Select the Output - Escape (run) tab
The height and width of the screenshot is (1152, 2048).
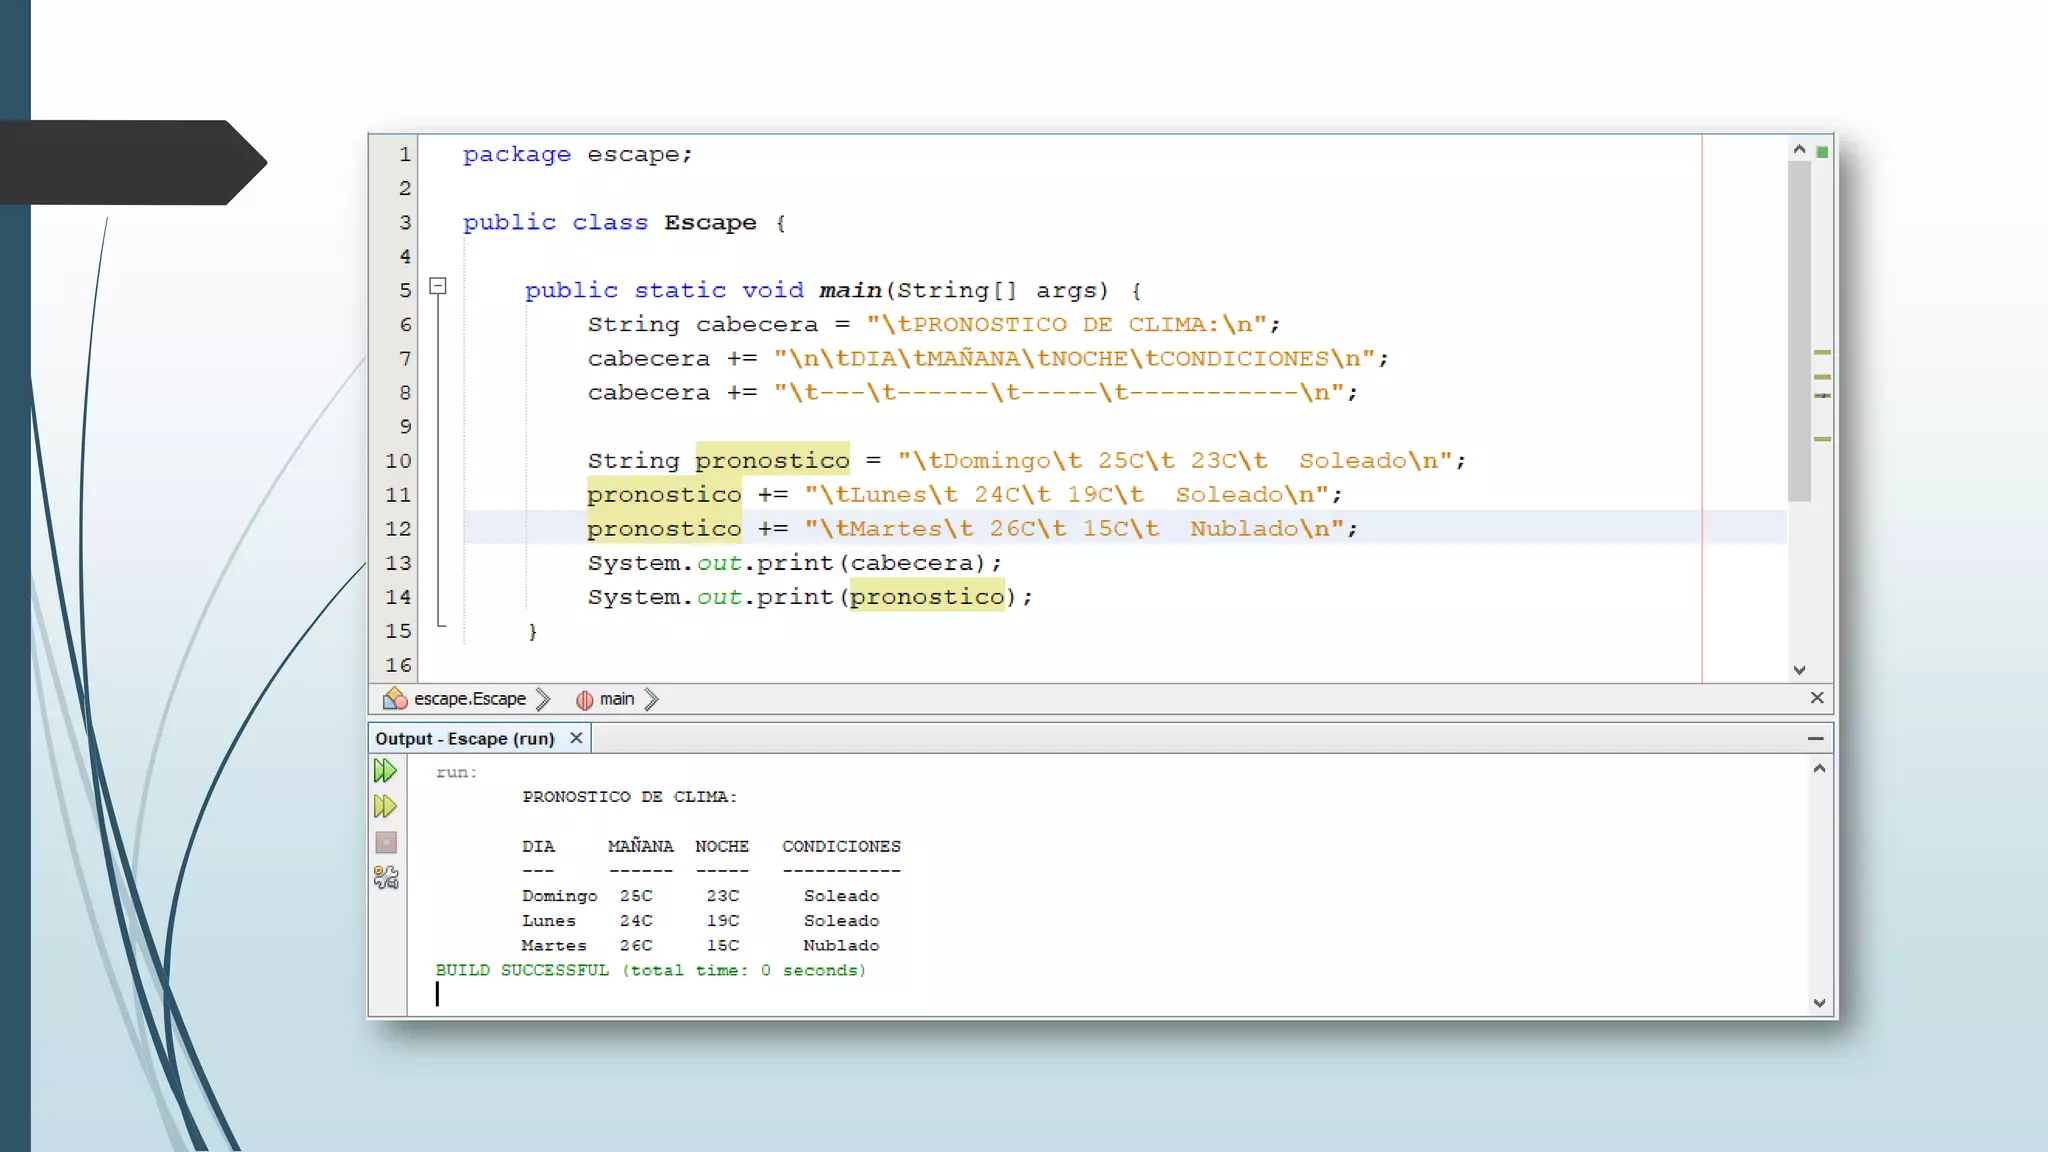[464, 738]
